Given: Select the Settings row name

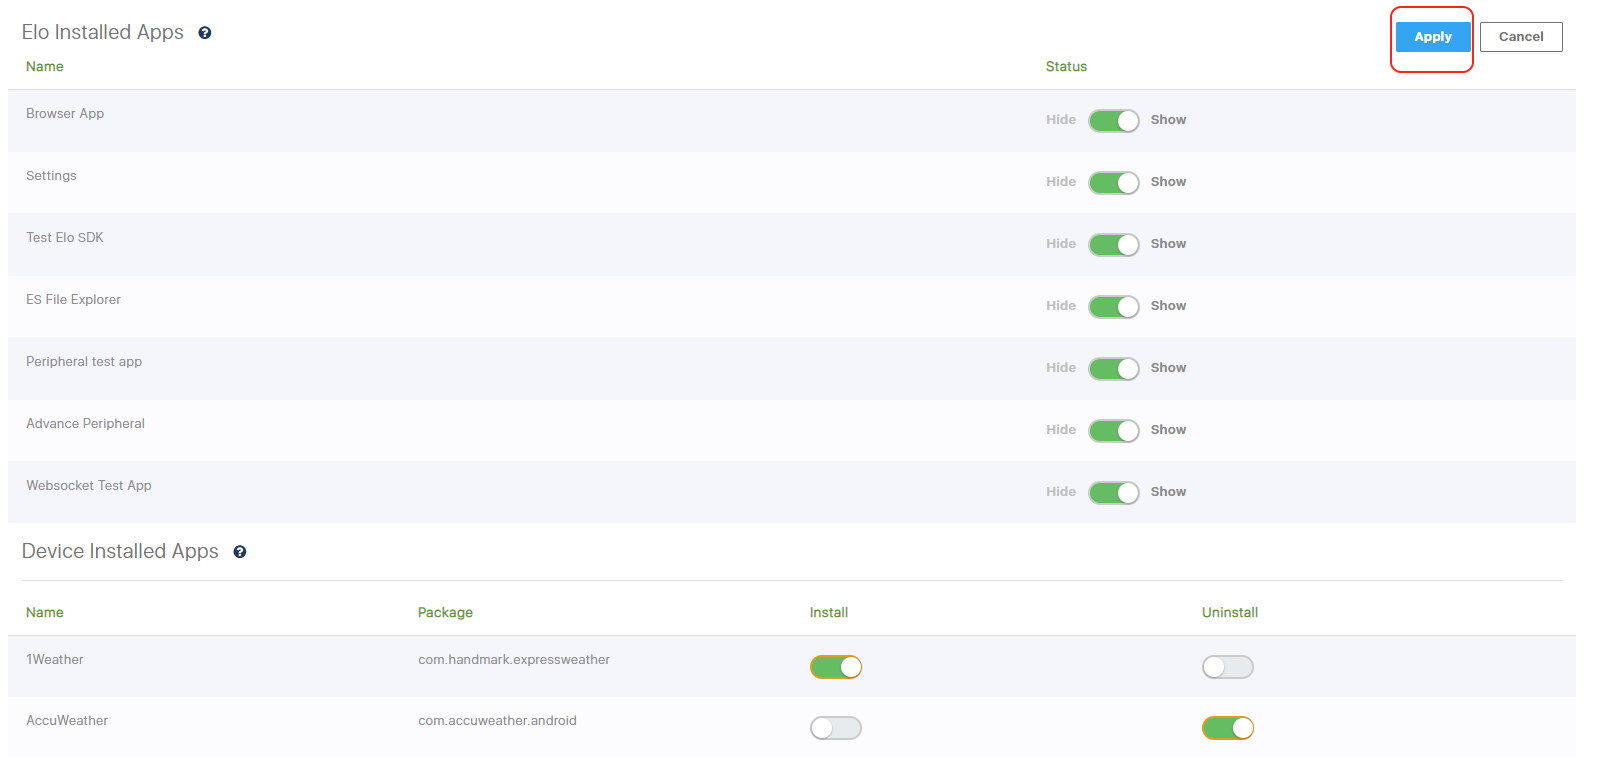Looking at the screenshot, I should pos(51,176).
